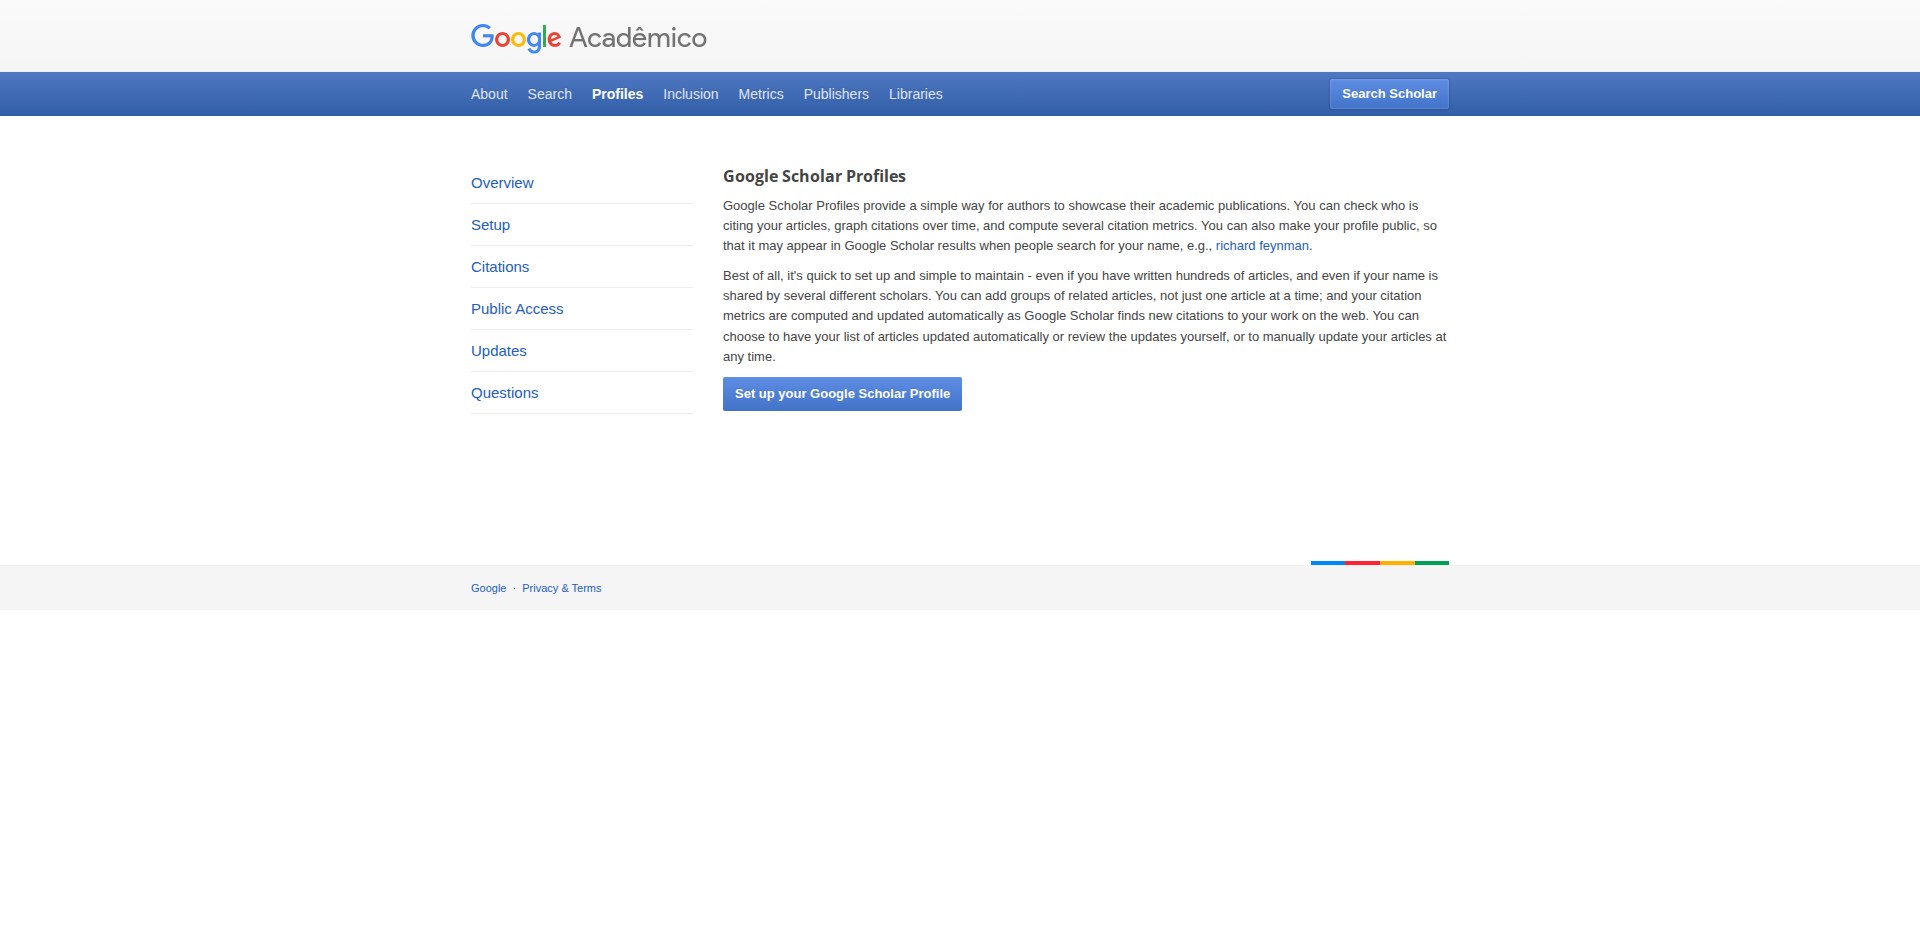Open the Updates sidebar link
The width and height of the screenshot is (1920, 938).
pyautogui.click(x=499, y=351)
